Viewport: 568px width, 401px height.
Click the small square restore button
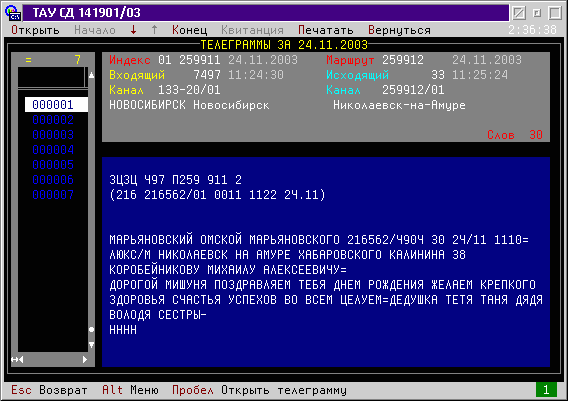pyautogui.click(x=537, y=13)
